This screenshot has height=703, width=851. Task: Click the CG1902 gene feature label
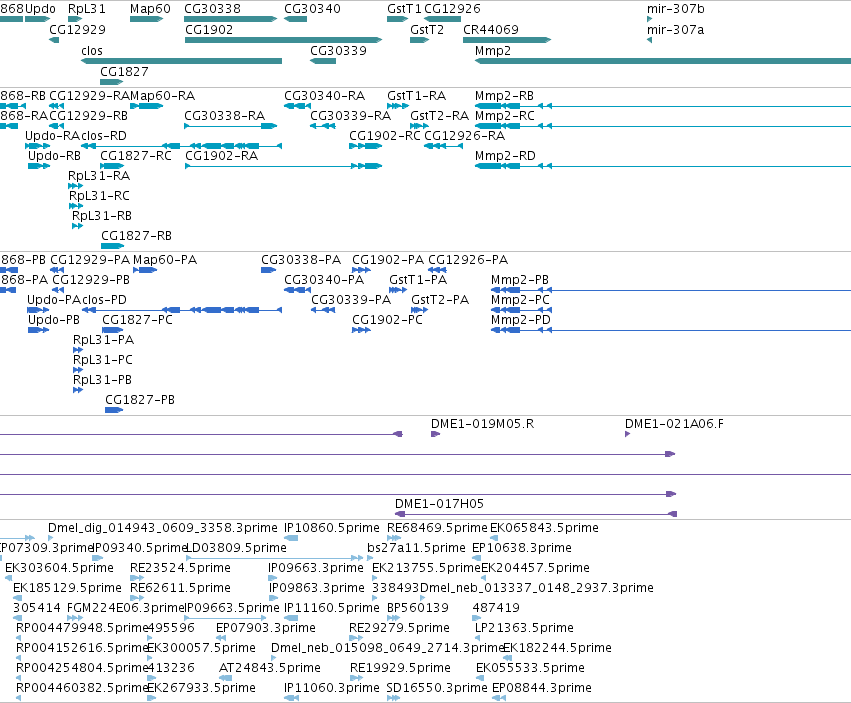(x=209, y=30)
